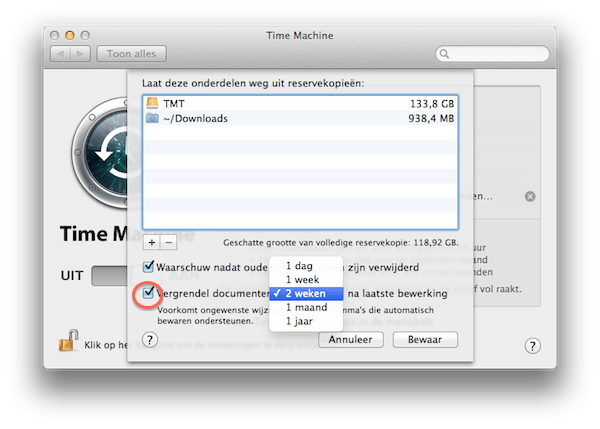Select the ~/Downloads row in the list
This screenshot has width=600, height=429.
[x=300, y=118]
